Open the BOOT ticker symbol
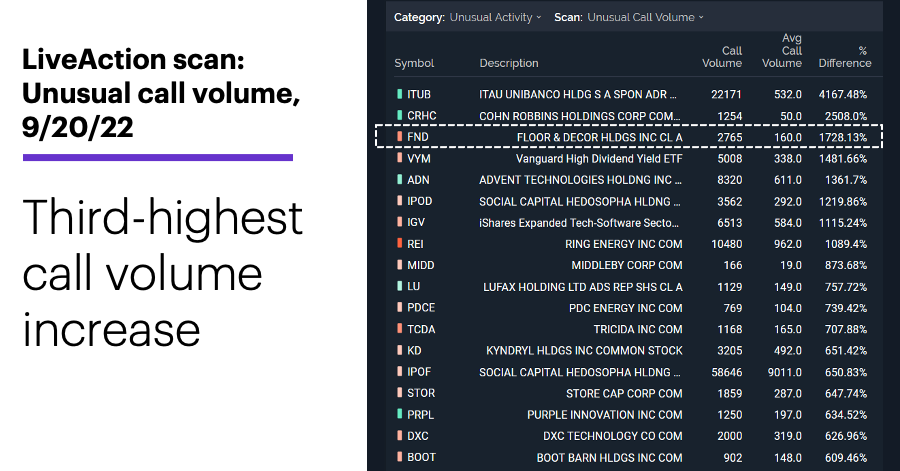 coord(421,457)
